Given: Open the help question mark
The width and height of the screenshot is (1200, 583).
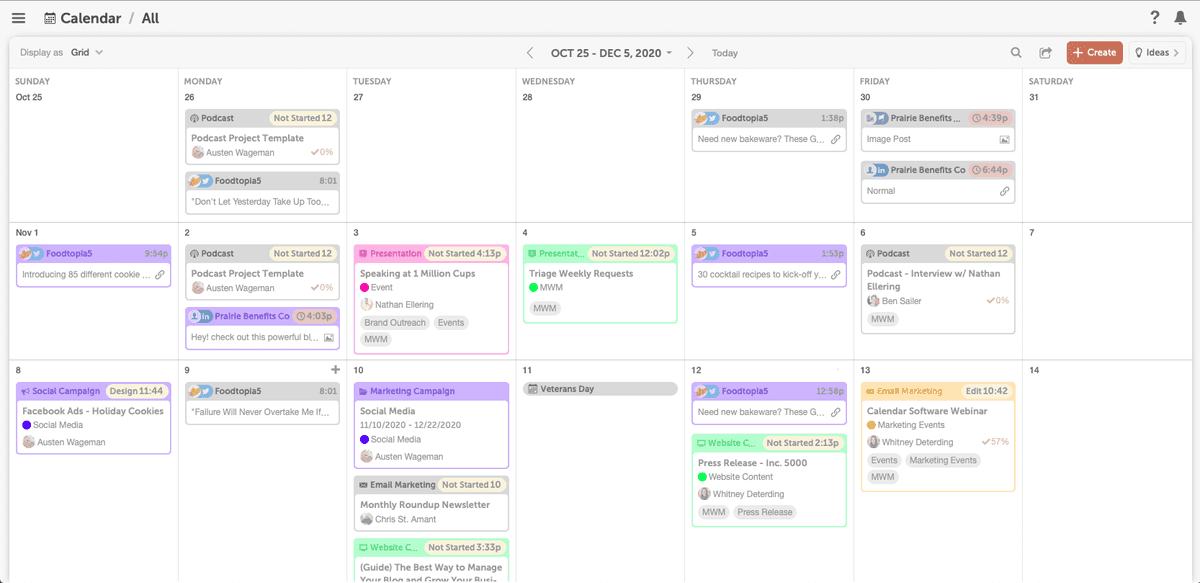Looking at the screenshot, I should coord(1154,17).
